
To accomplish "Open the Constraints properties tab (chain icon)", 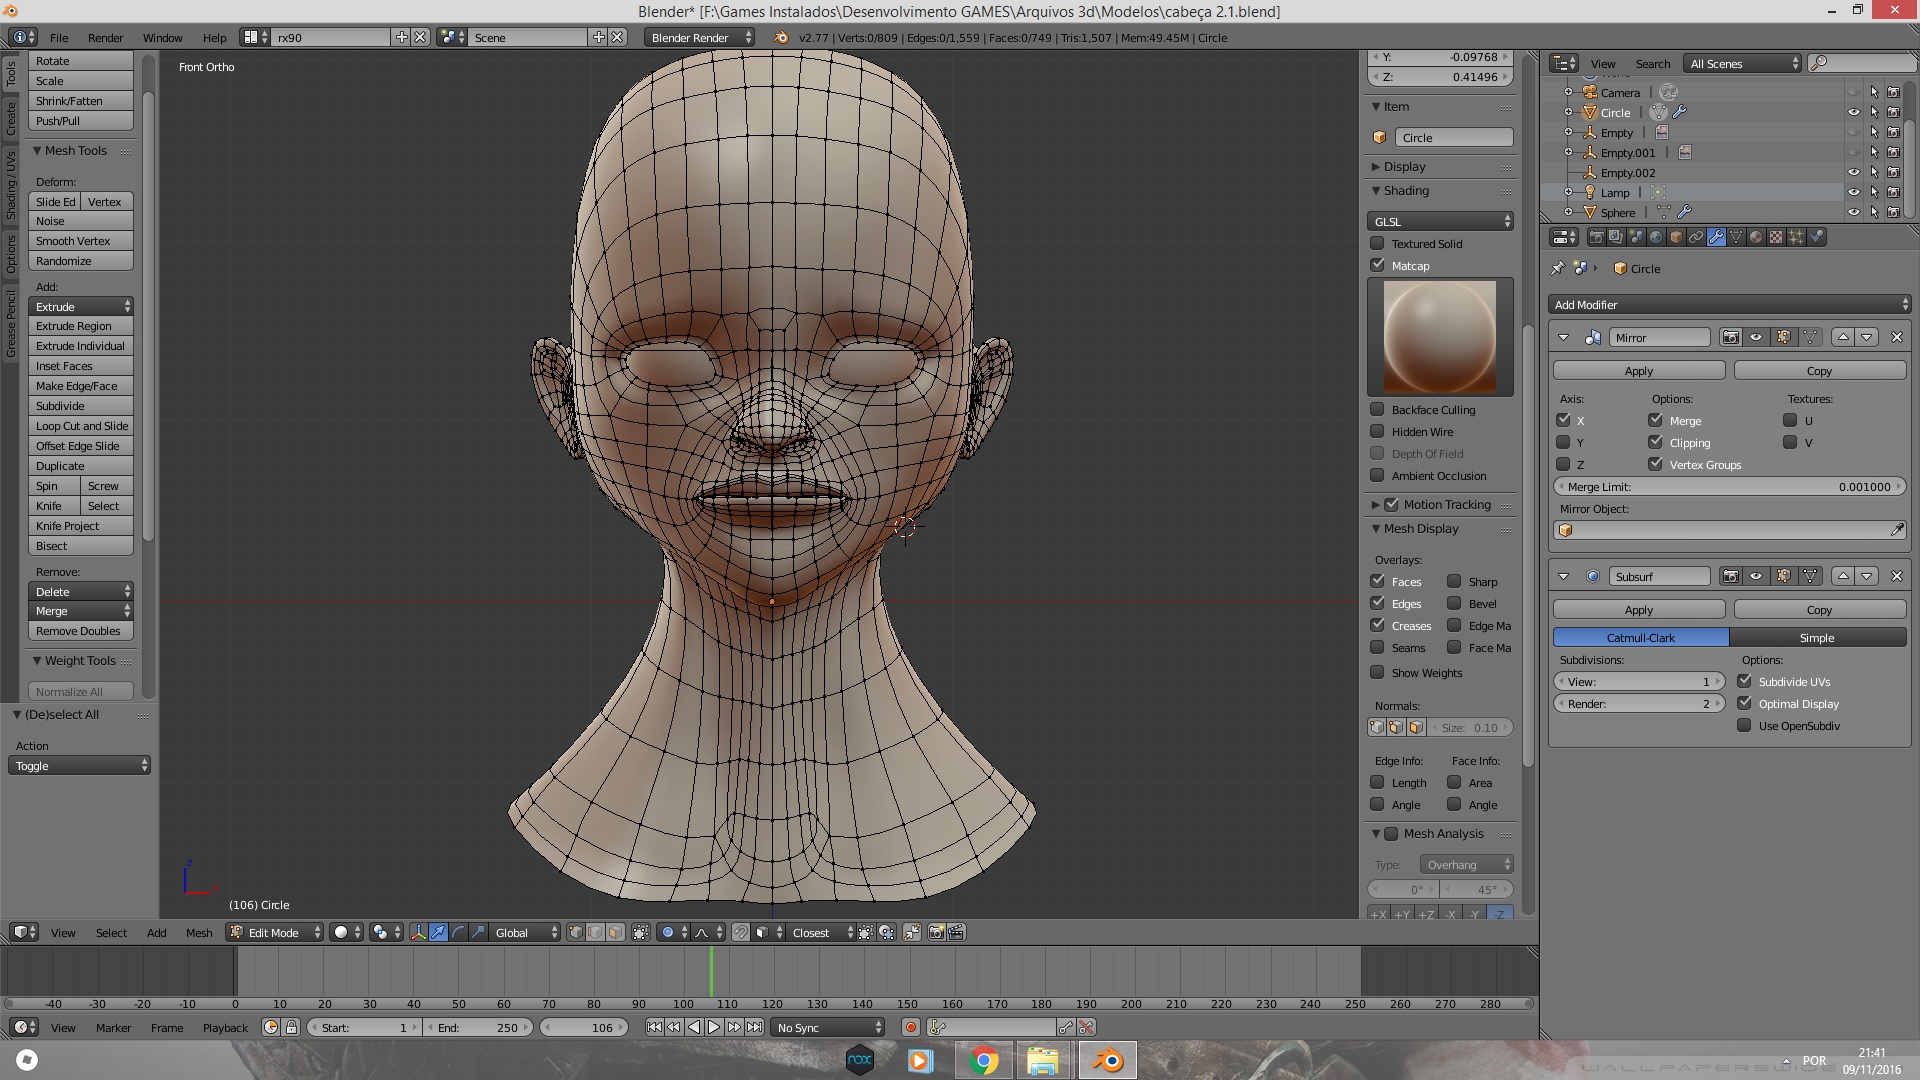I will 1696,237.
